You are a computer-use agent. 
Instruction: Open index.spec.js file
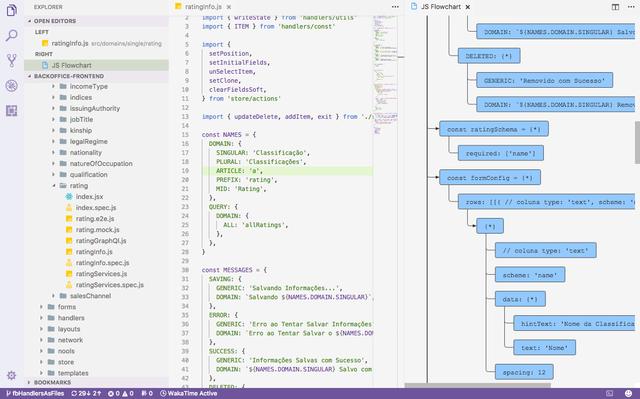click(96, 208)
